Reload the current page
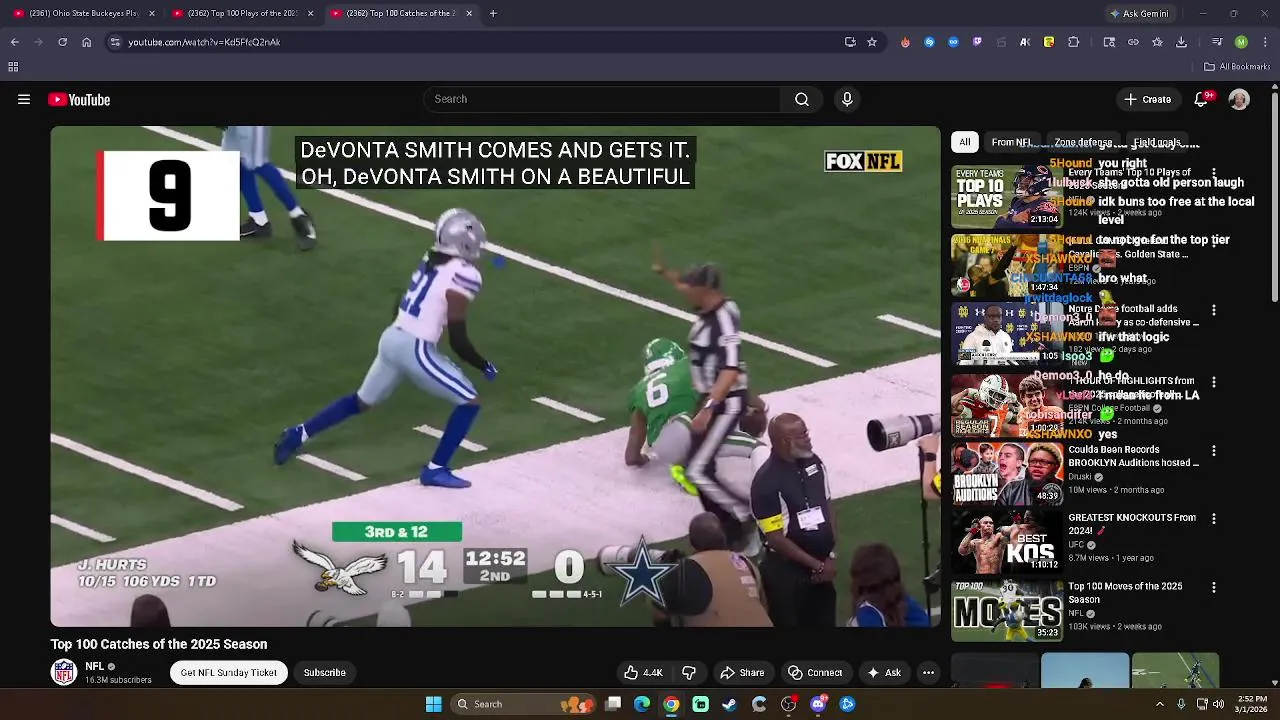The height and width of the screenshot is (720, 1280). [x=62, y=42]
